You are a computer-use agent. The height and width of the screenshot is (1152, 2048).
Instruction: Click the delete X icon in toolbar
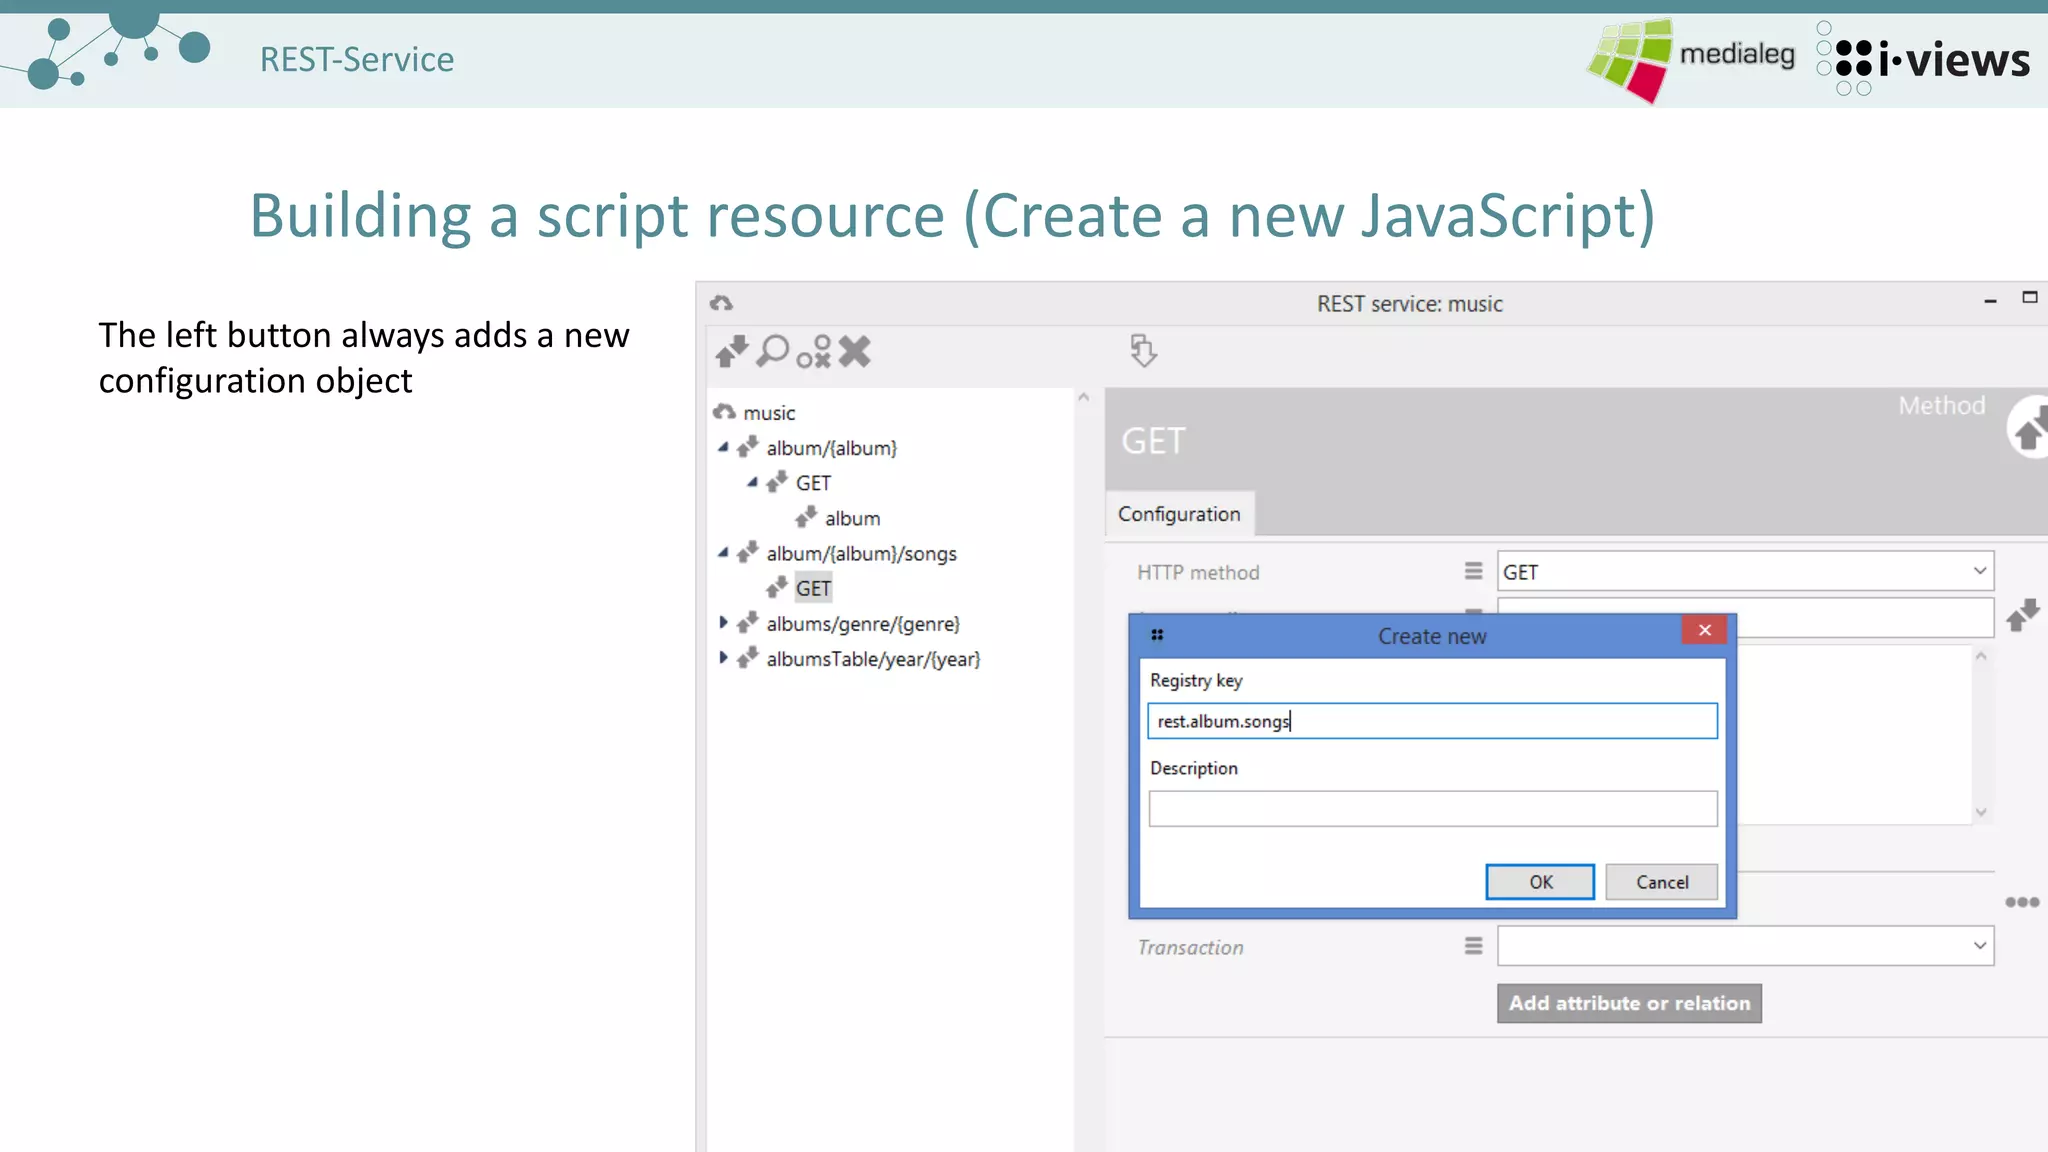coord(855,352)
